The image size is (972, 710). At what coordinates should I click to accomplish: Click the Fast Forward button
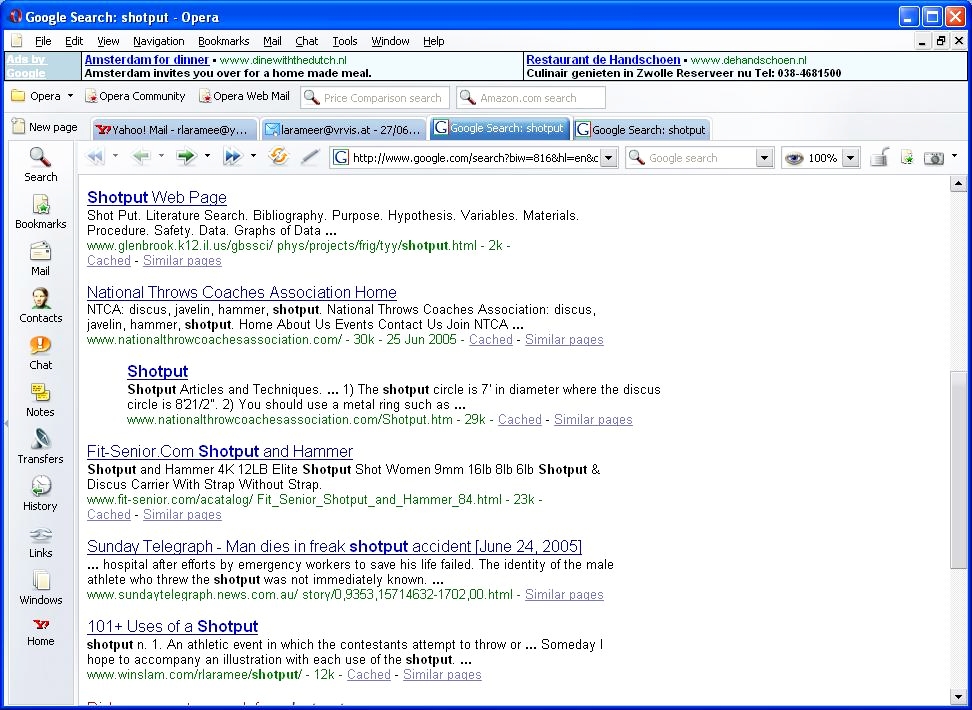(233, 157)
